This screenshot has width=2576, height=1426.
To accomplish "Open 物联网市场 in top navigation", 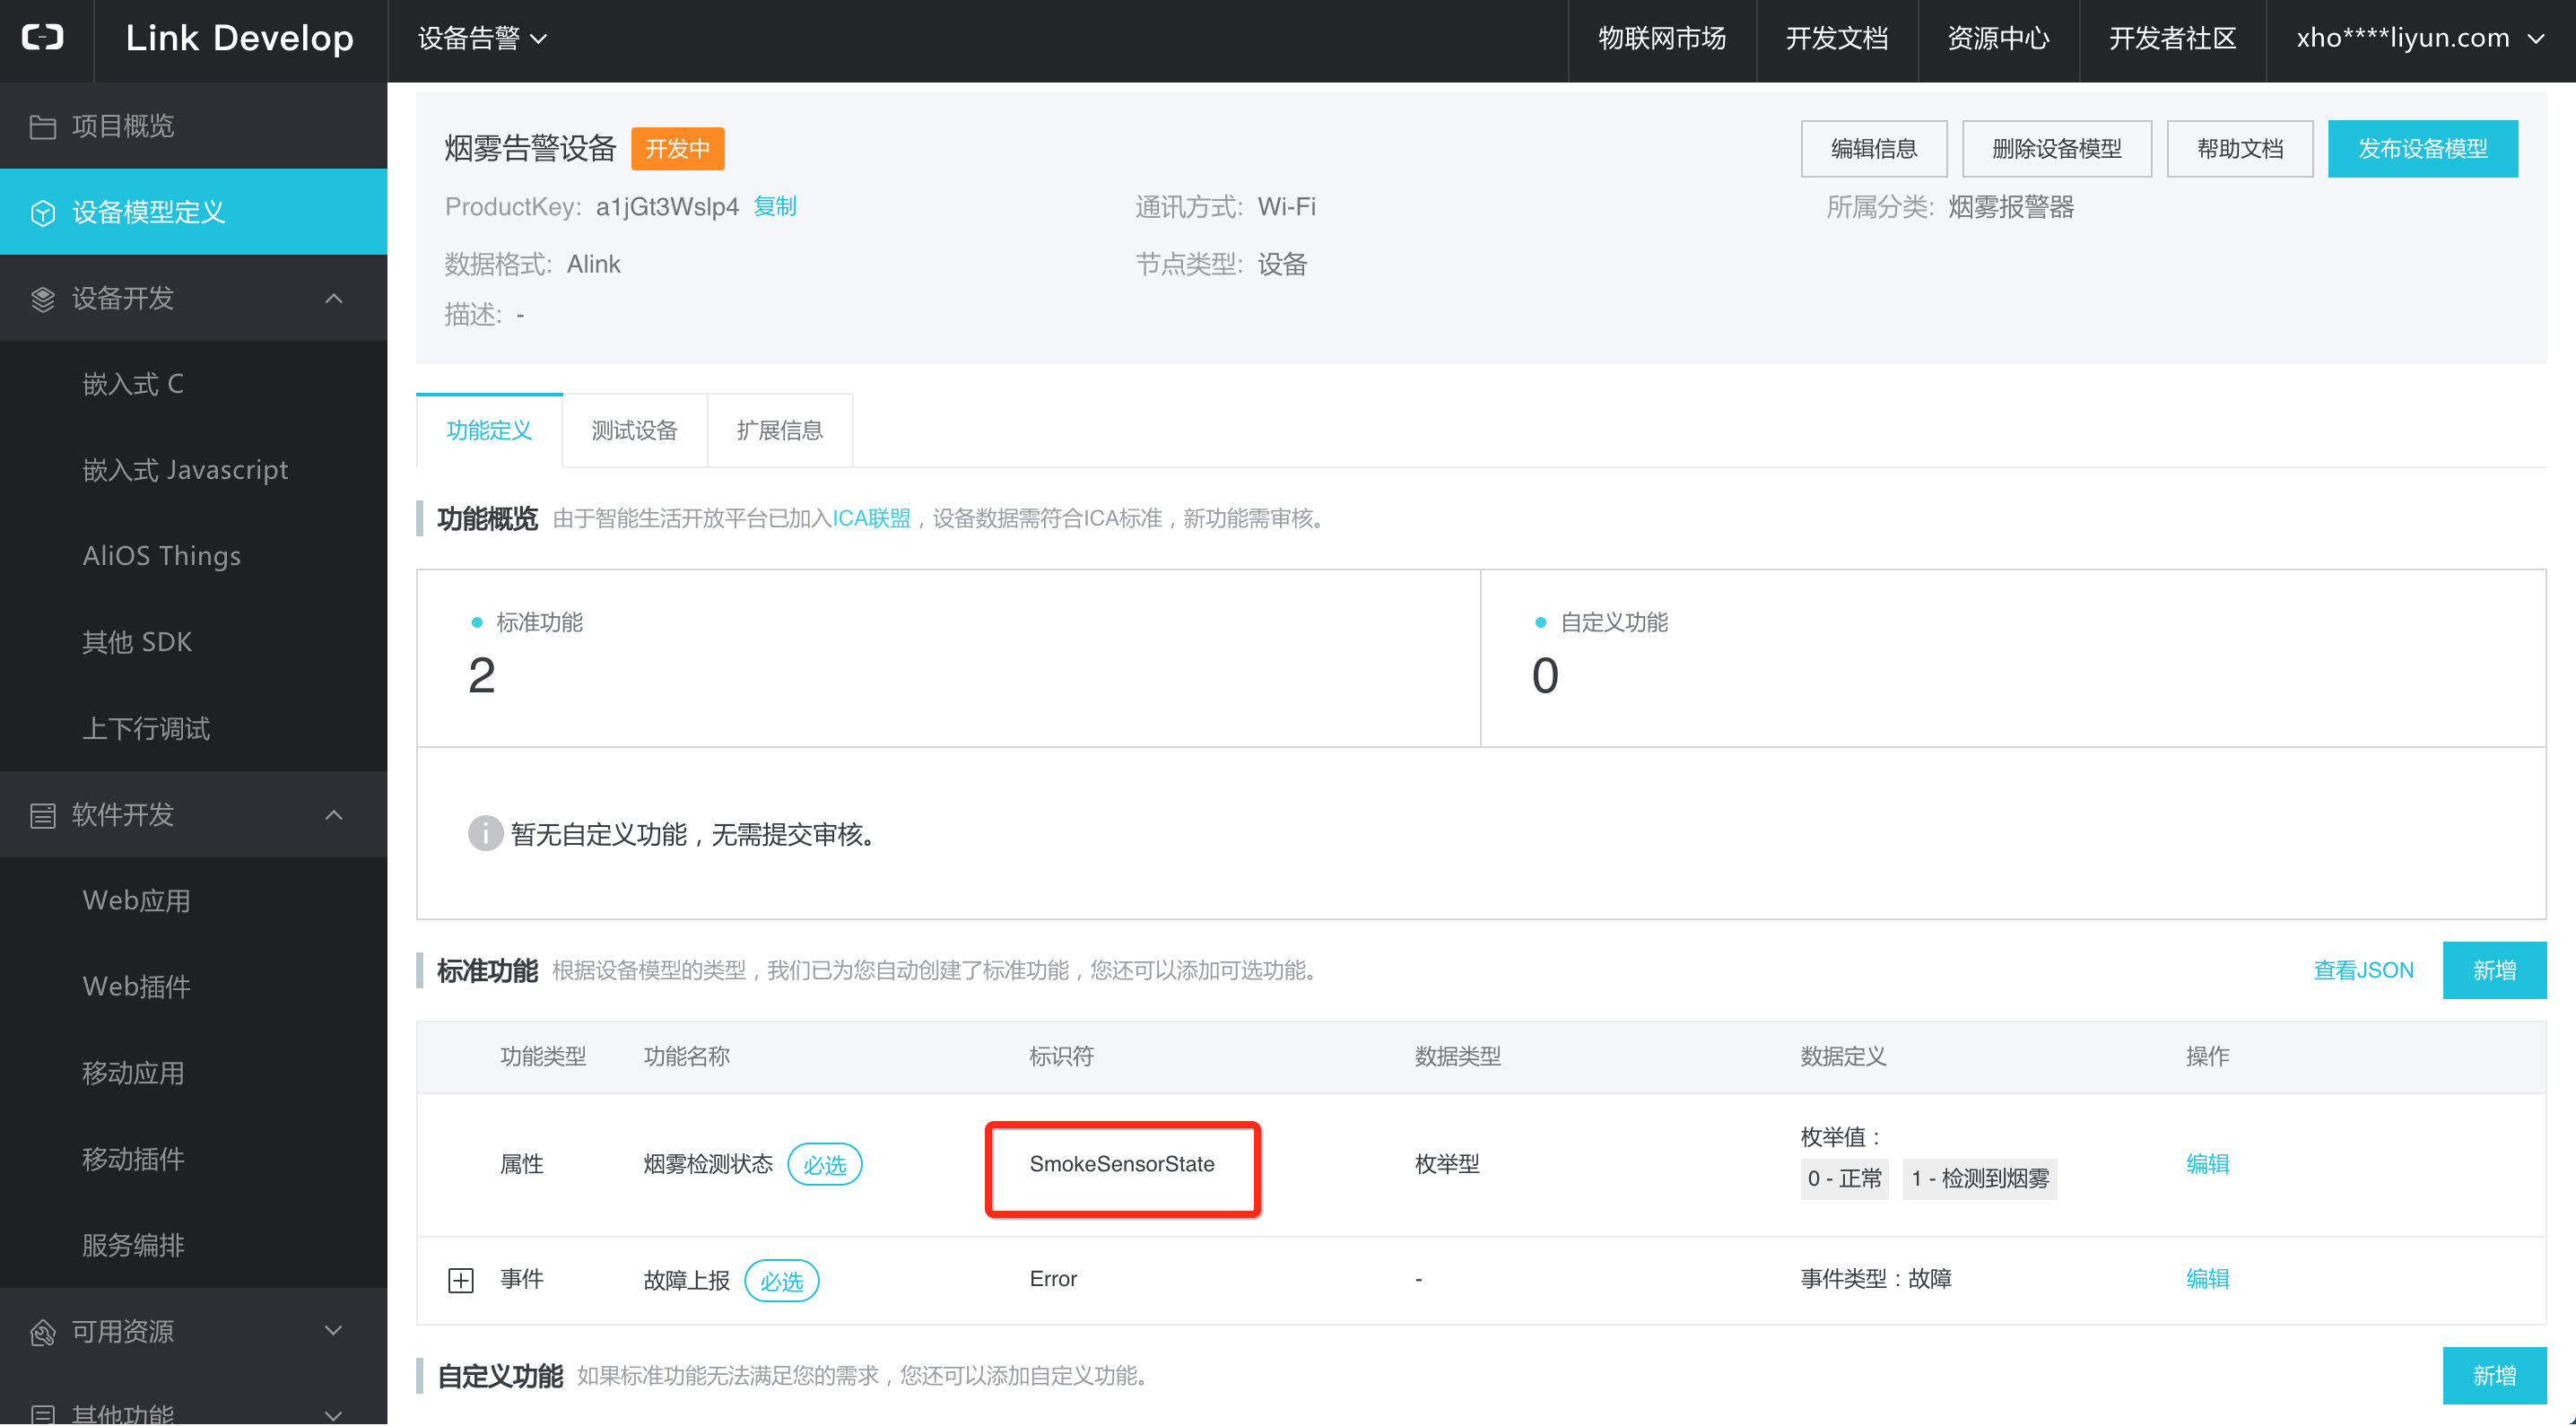I will [x=1662, y=39].
